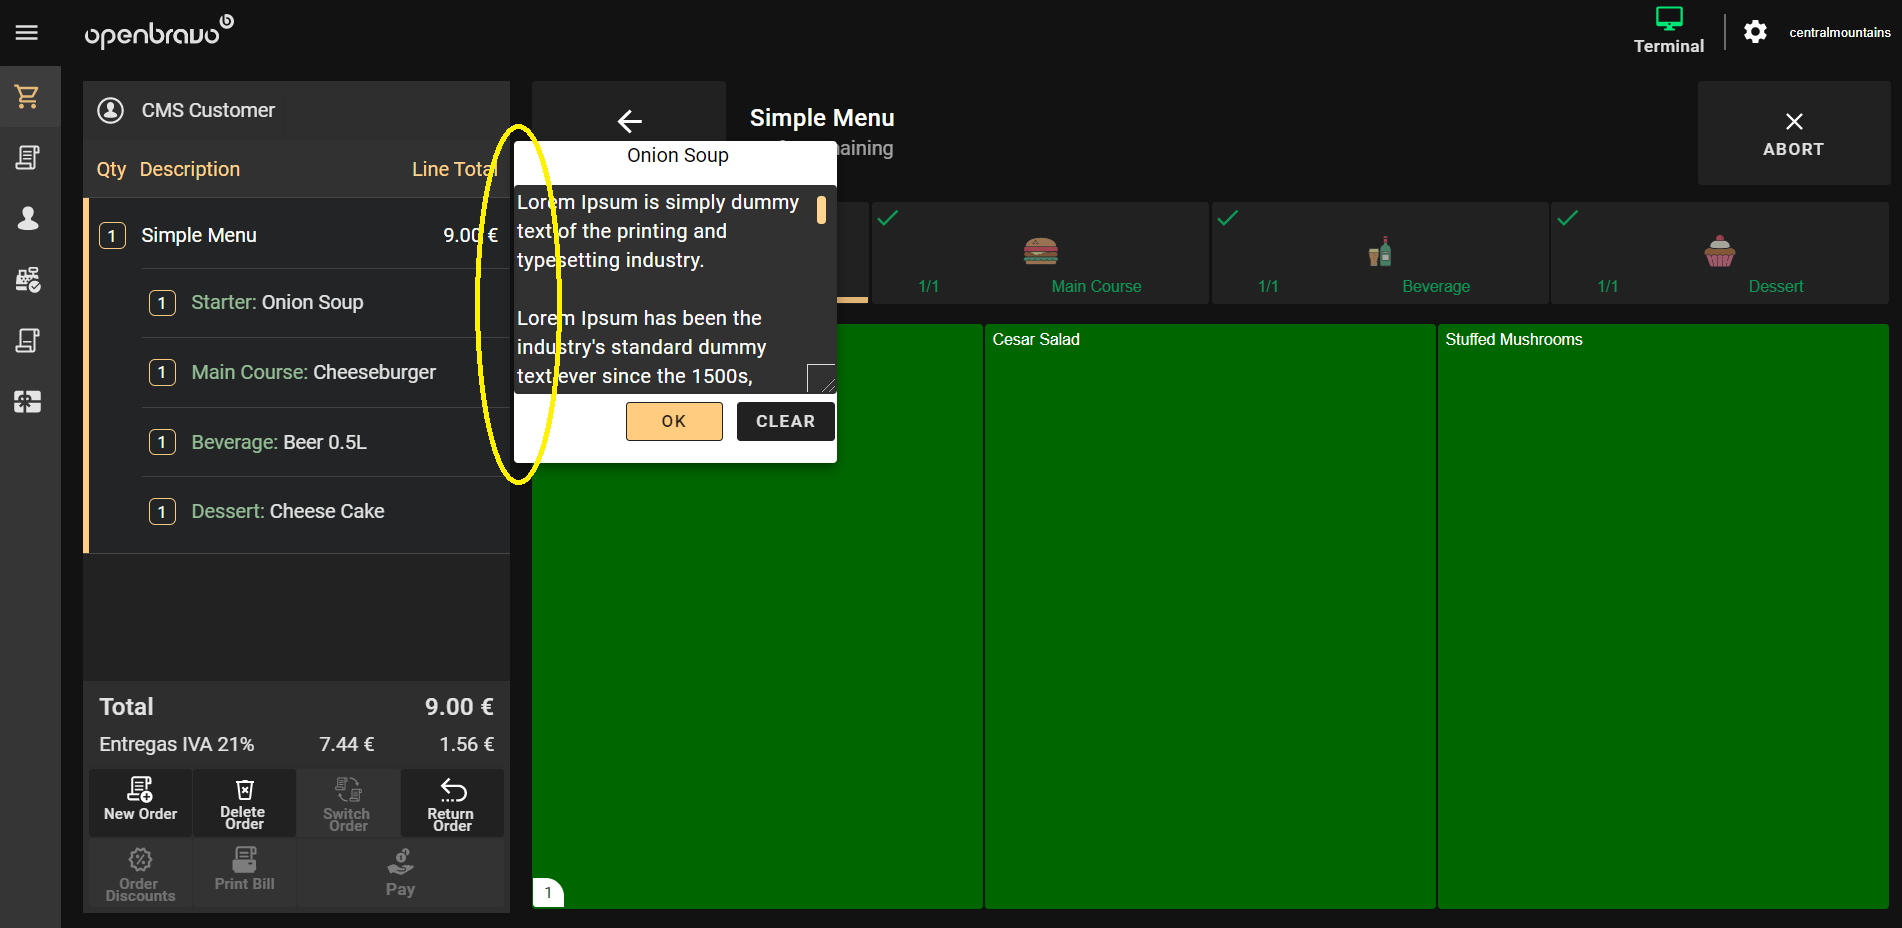Click the Terminal monitor icon
The height and width of the screenshot is (928, 1902).
click(x=1669, y=18)
